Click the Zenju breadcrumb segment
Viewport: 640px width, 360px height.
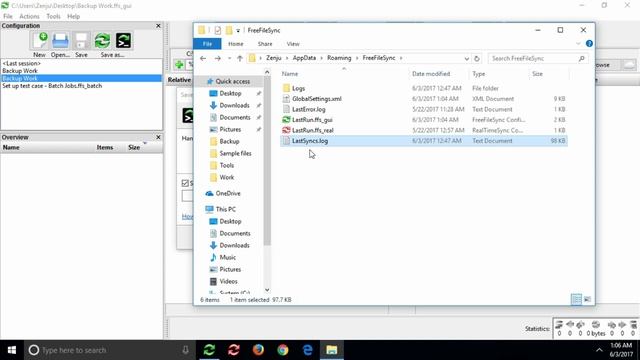(273, 58)
